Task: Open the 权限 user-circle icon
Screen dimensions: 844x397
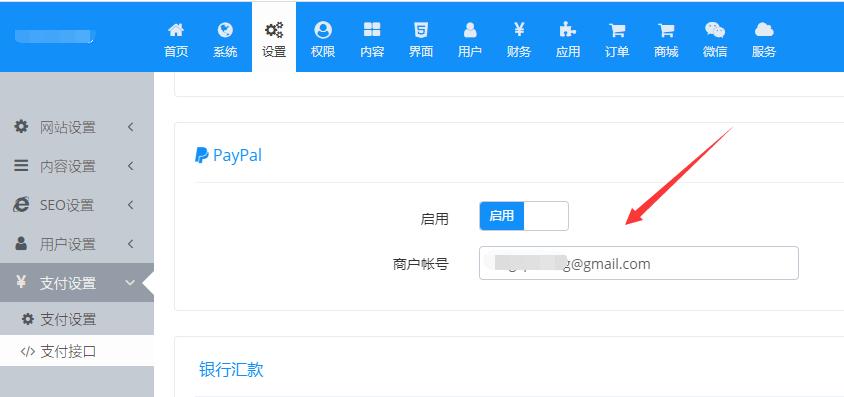Action: [323, 30]
